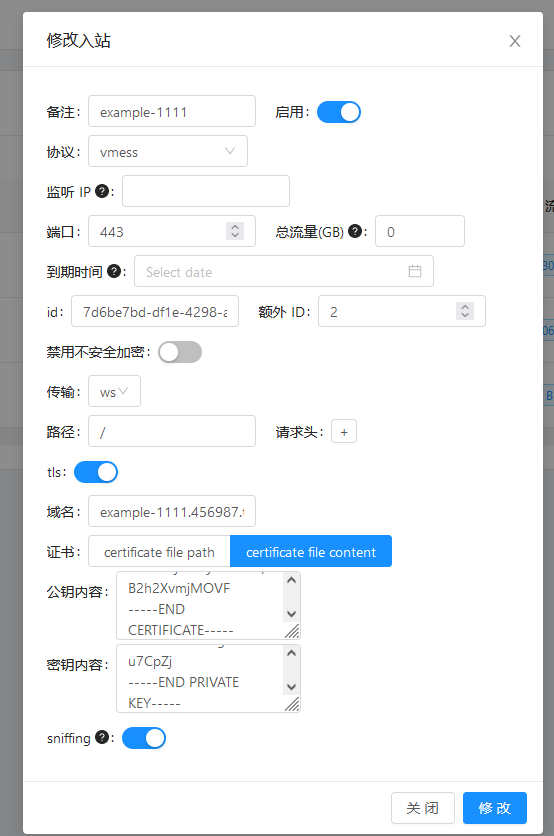Click the 额外 ID stepper arrows
This screenshot has width=554, height=836.
tap(465, 311)
